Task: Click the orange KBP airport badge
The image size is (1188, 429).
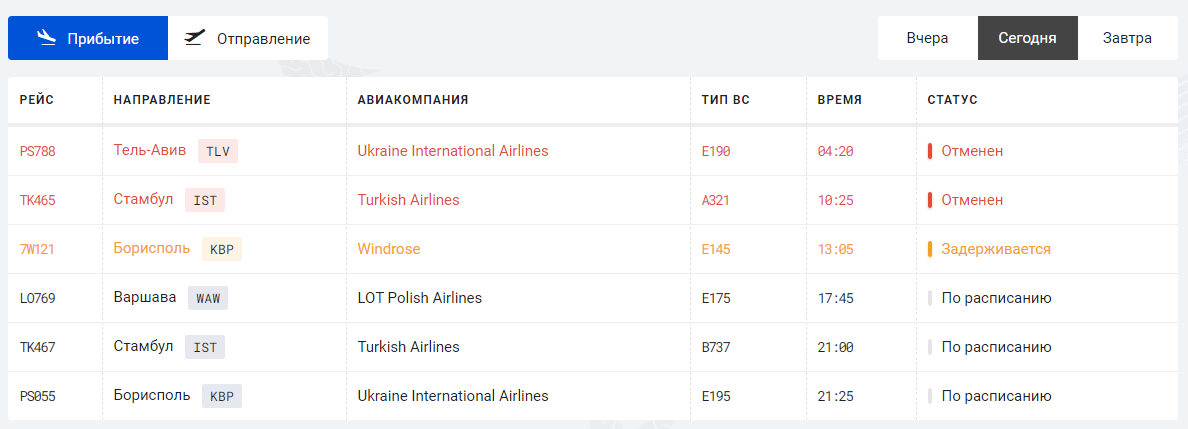Action: coord(221,249)
